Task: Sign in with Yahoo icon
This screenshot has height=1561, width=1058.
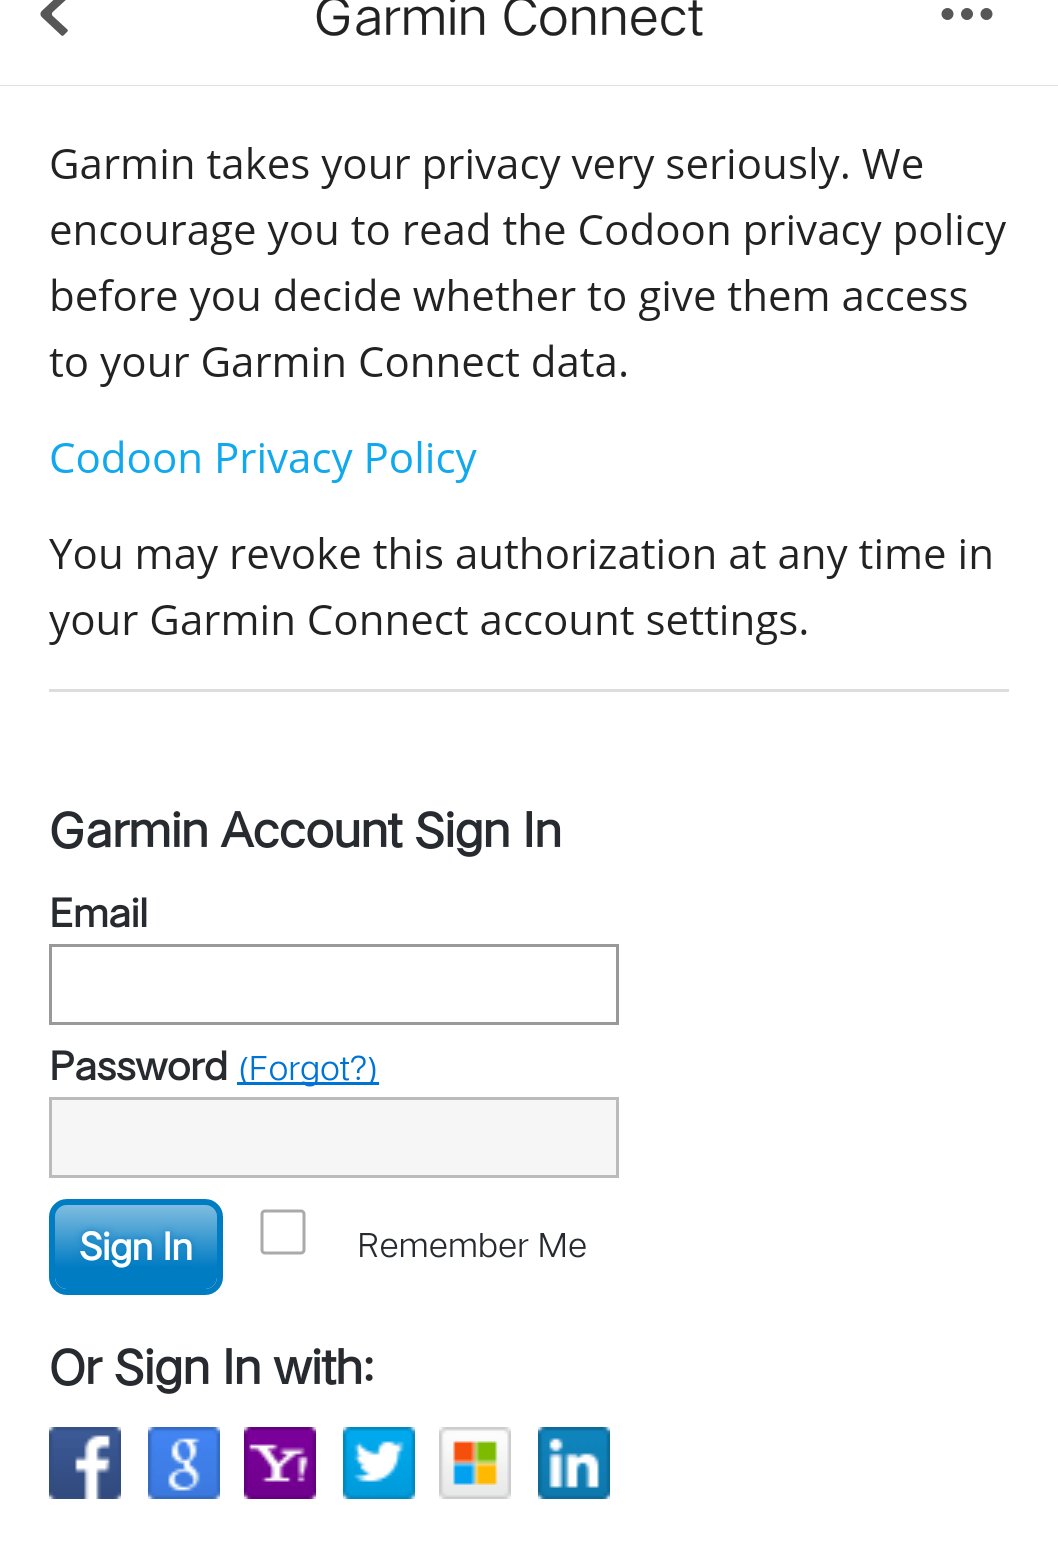Action: (x=281, y=1463)
